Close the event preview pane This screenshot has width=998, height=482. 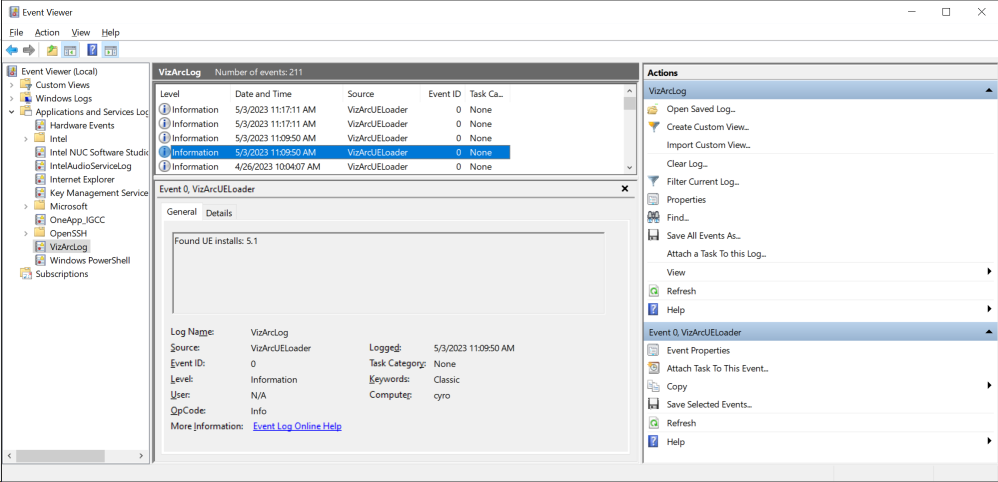tap(625, 188)
